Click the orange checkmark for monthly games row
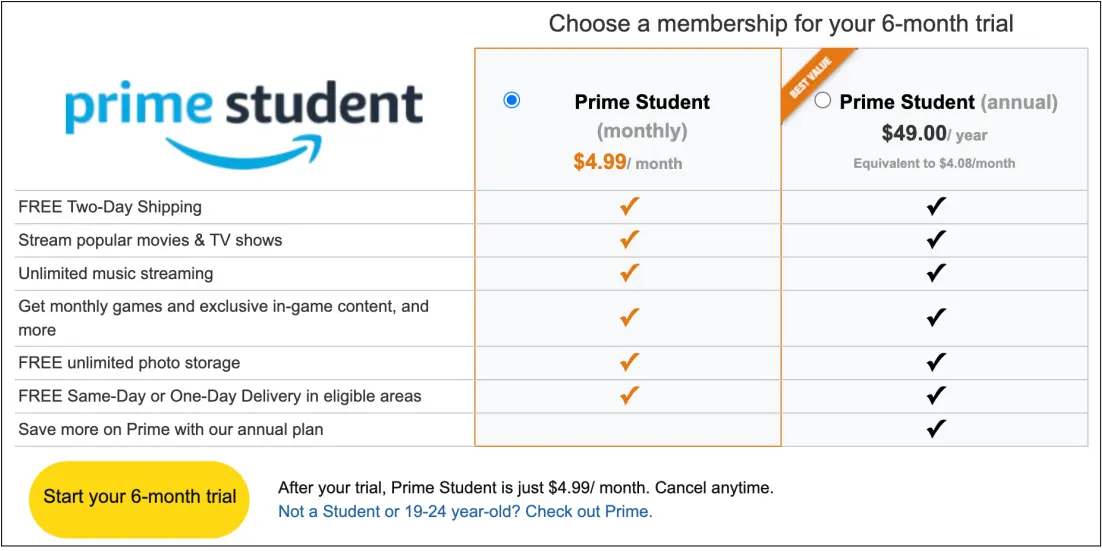Image resolution: width=1102 pixels, height=551 pixels. [x=629, y=318]
